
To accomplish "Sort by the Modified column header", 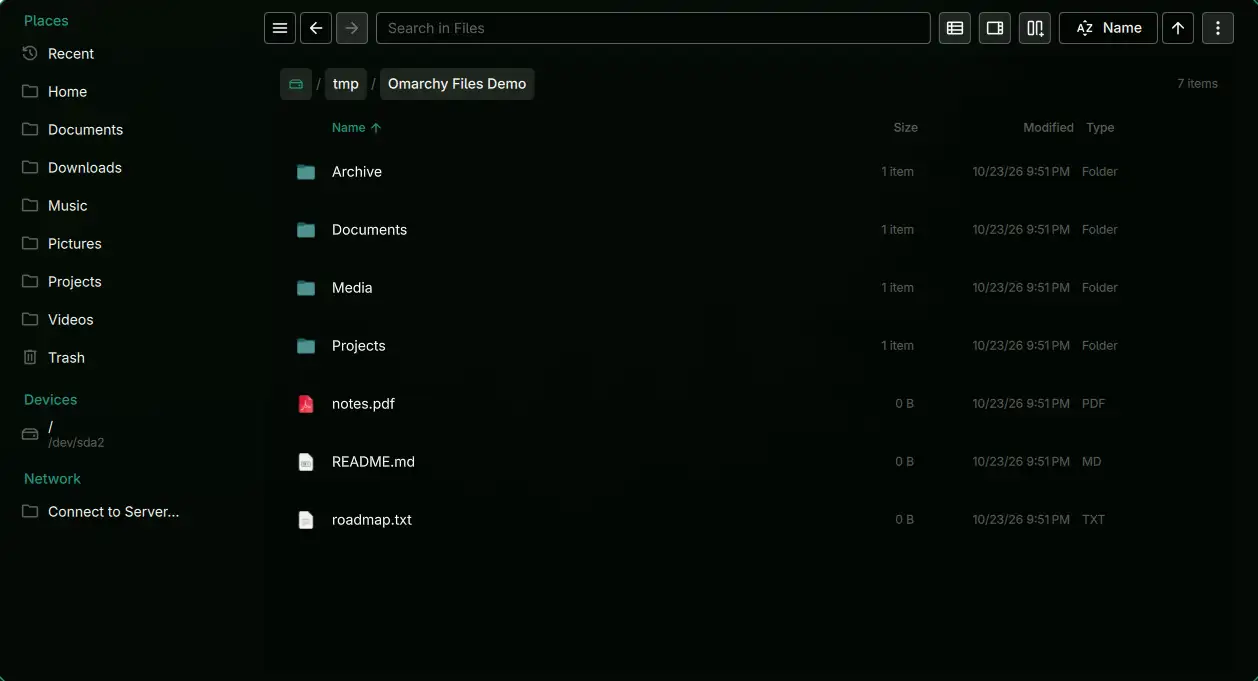I will 1048,128.
